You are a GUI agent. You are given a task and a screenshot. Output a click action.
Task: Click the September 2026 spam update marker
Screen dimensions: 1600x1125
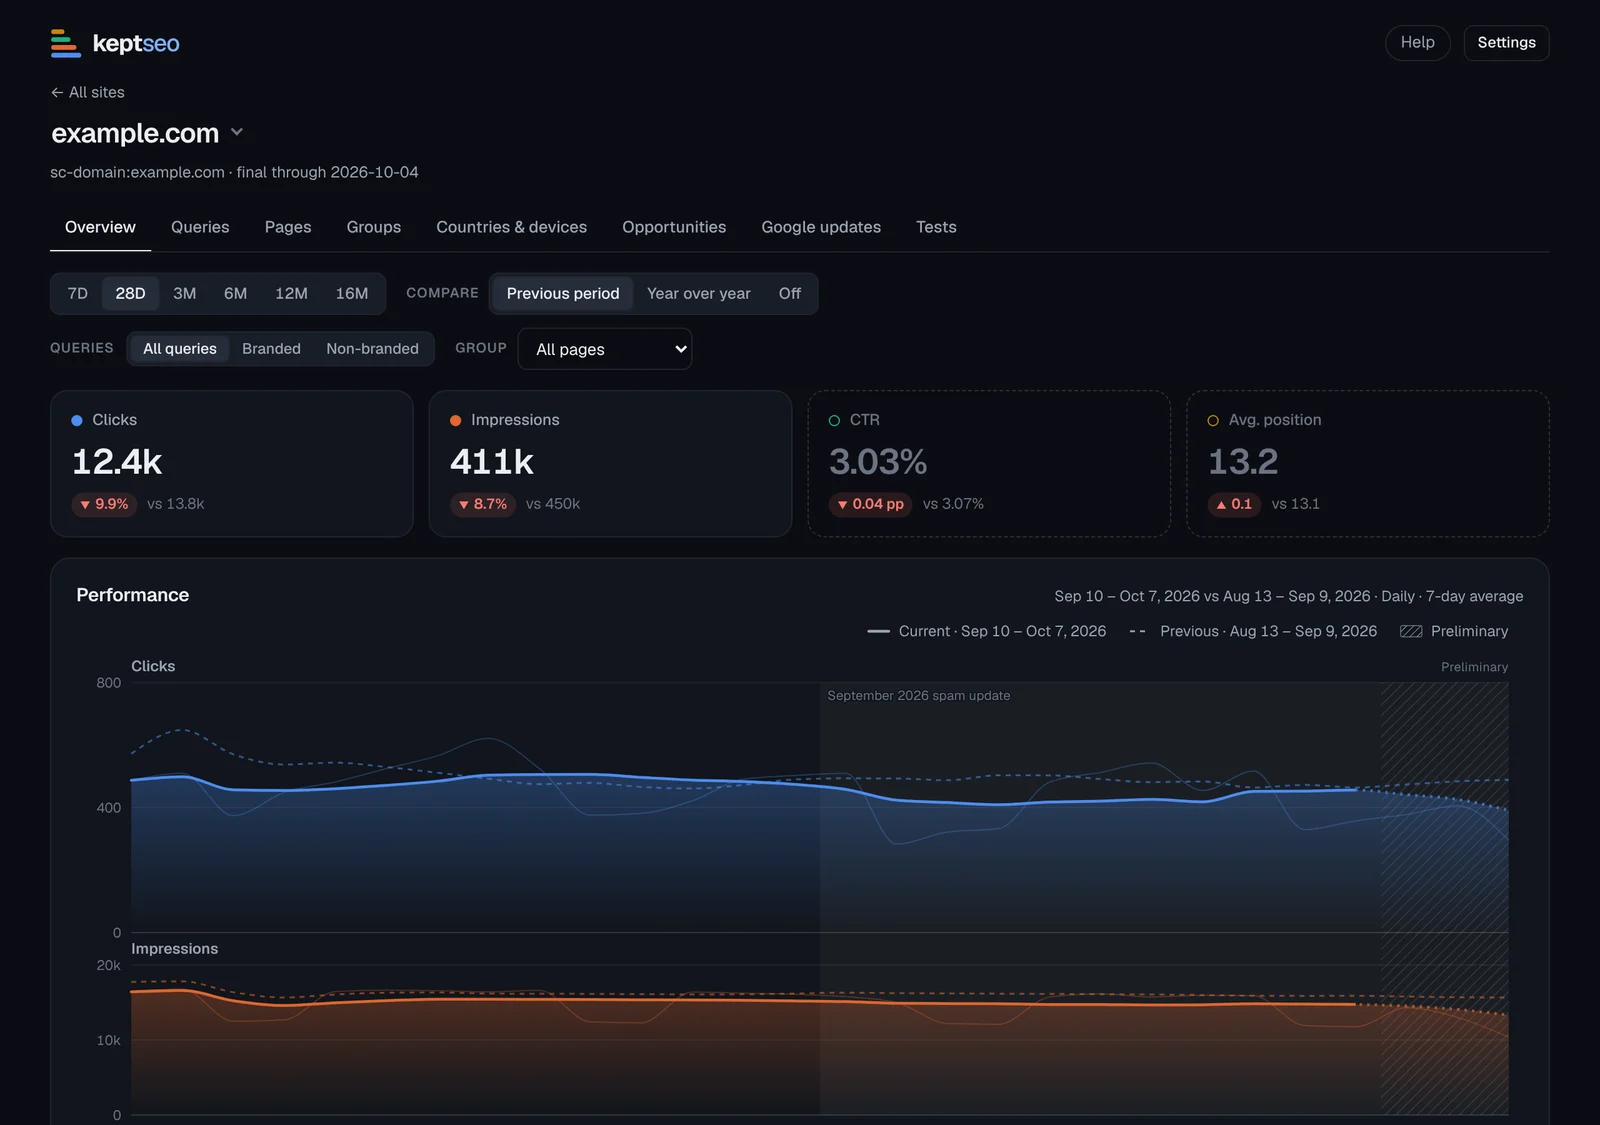click(918, 696)
